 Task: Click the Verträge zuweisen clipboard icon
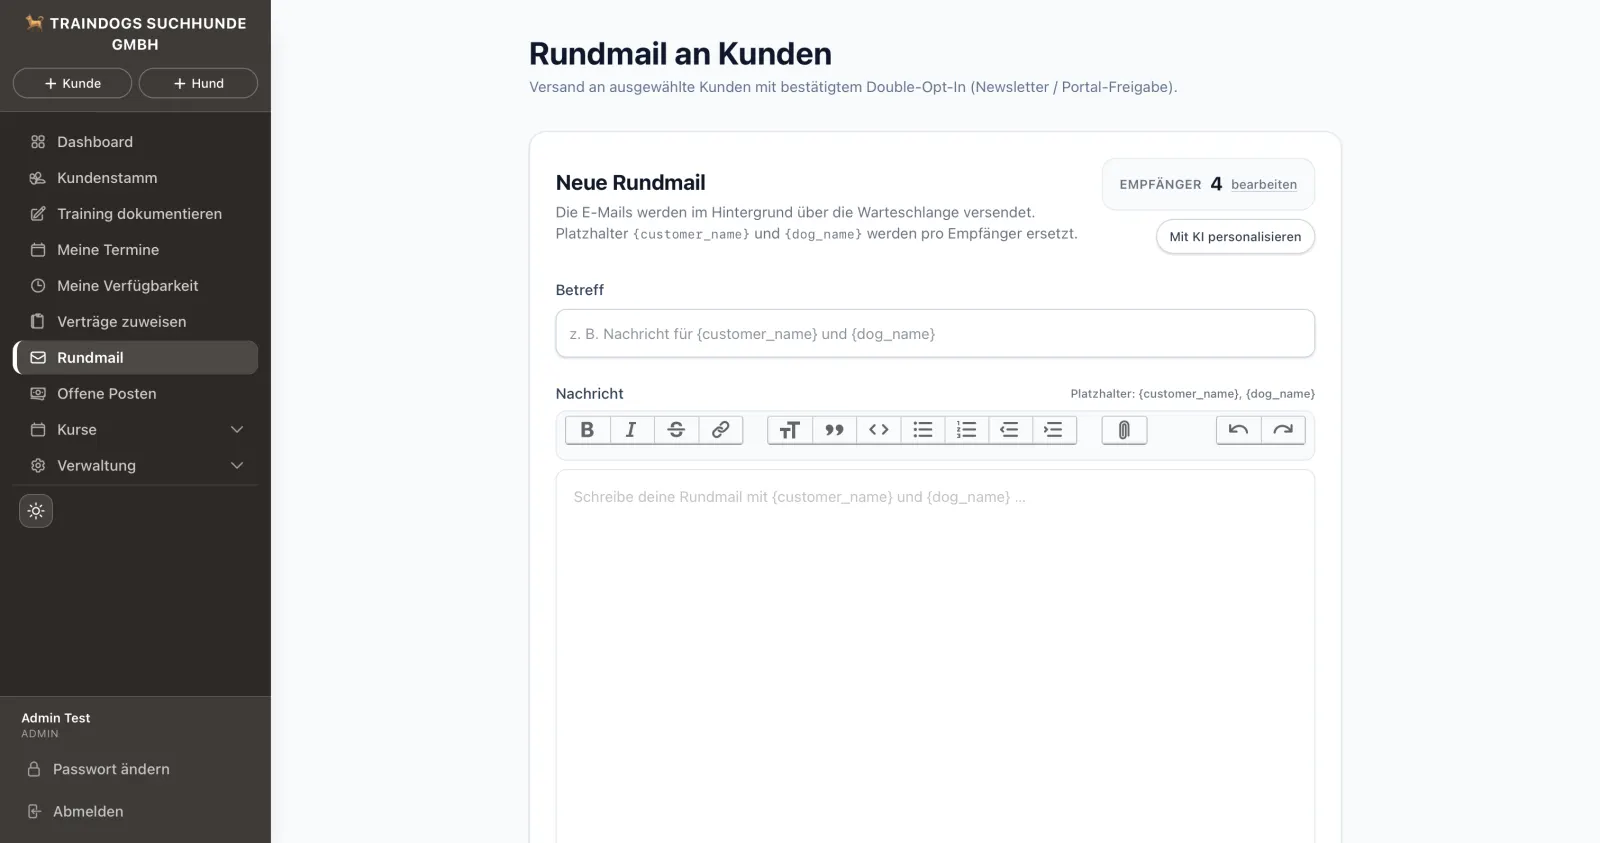coord(38,322)
